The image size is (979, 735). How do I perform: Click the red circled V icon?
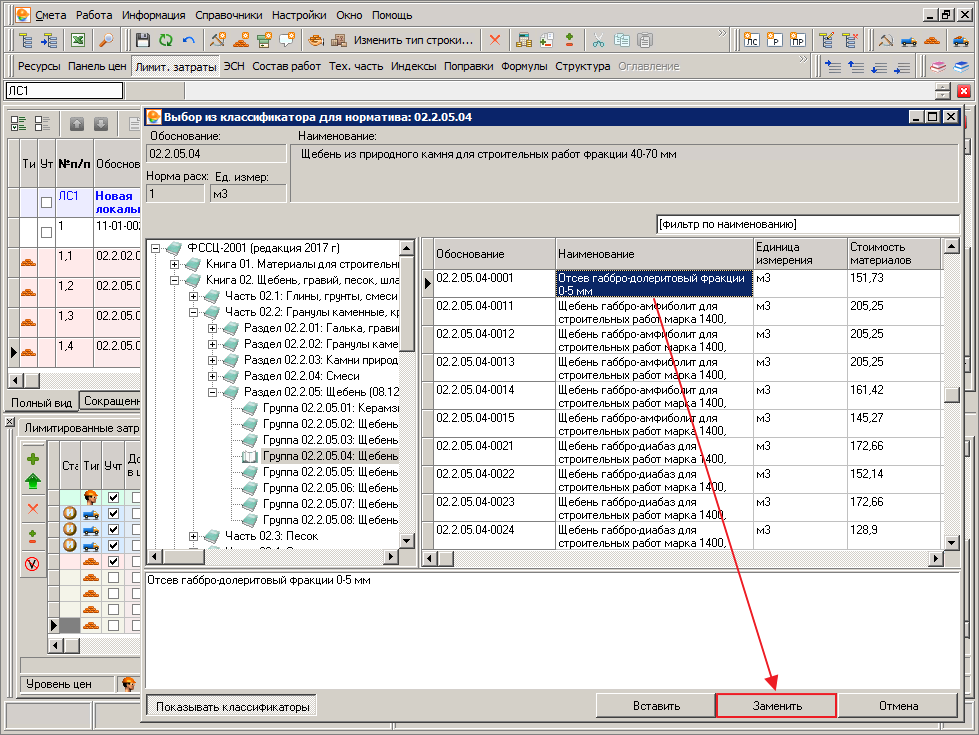coord(32,564)
